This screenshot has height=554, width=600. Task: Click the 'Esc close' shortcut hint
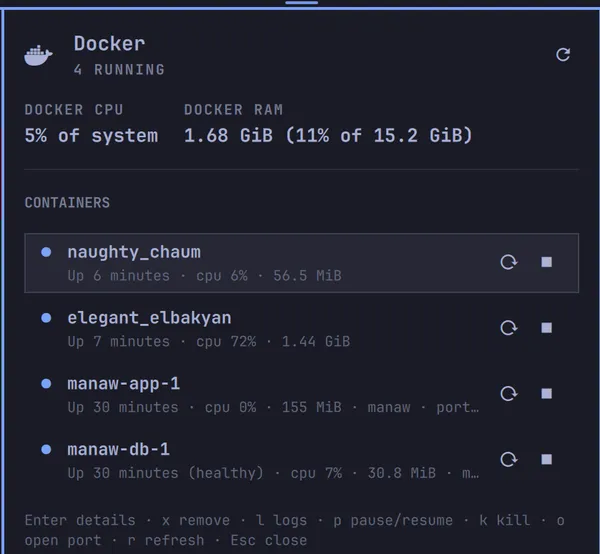269,541
